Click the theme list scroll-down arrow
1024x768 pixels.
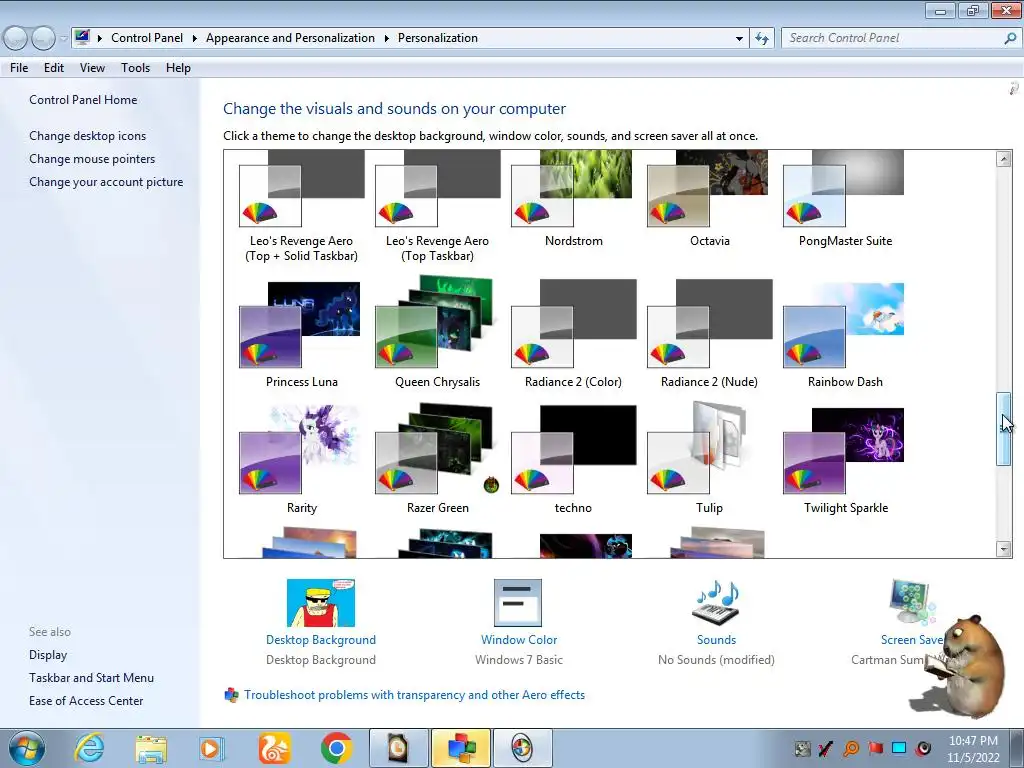[1004, 549]
